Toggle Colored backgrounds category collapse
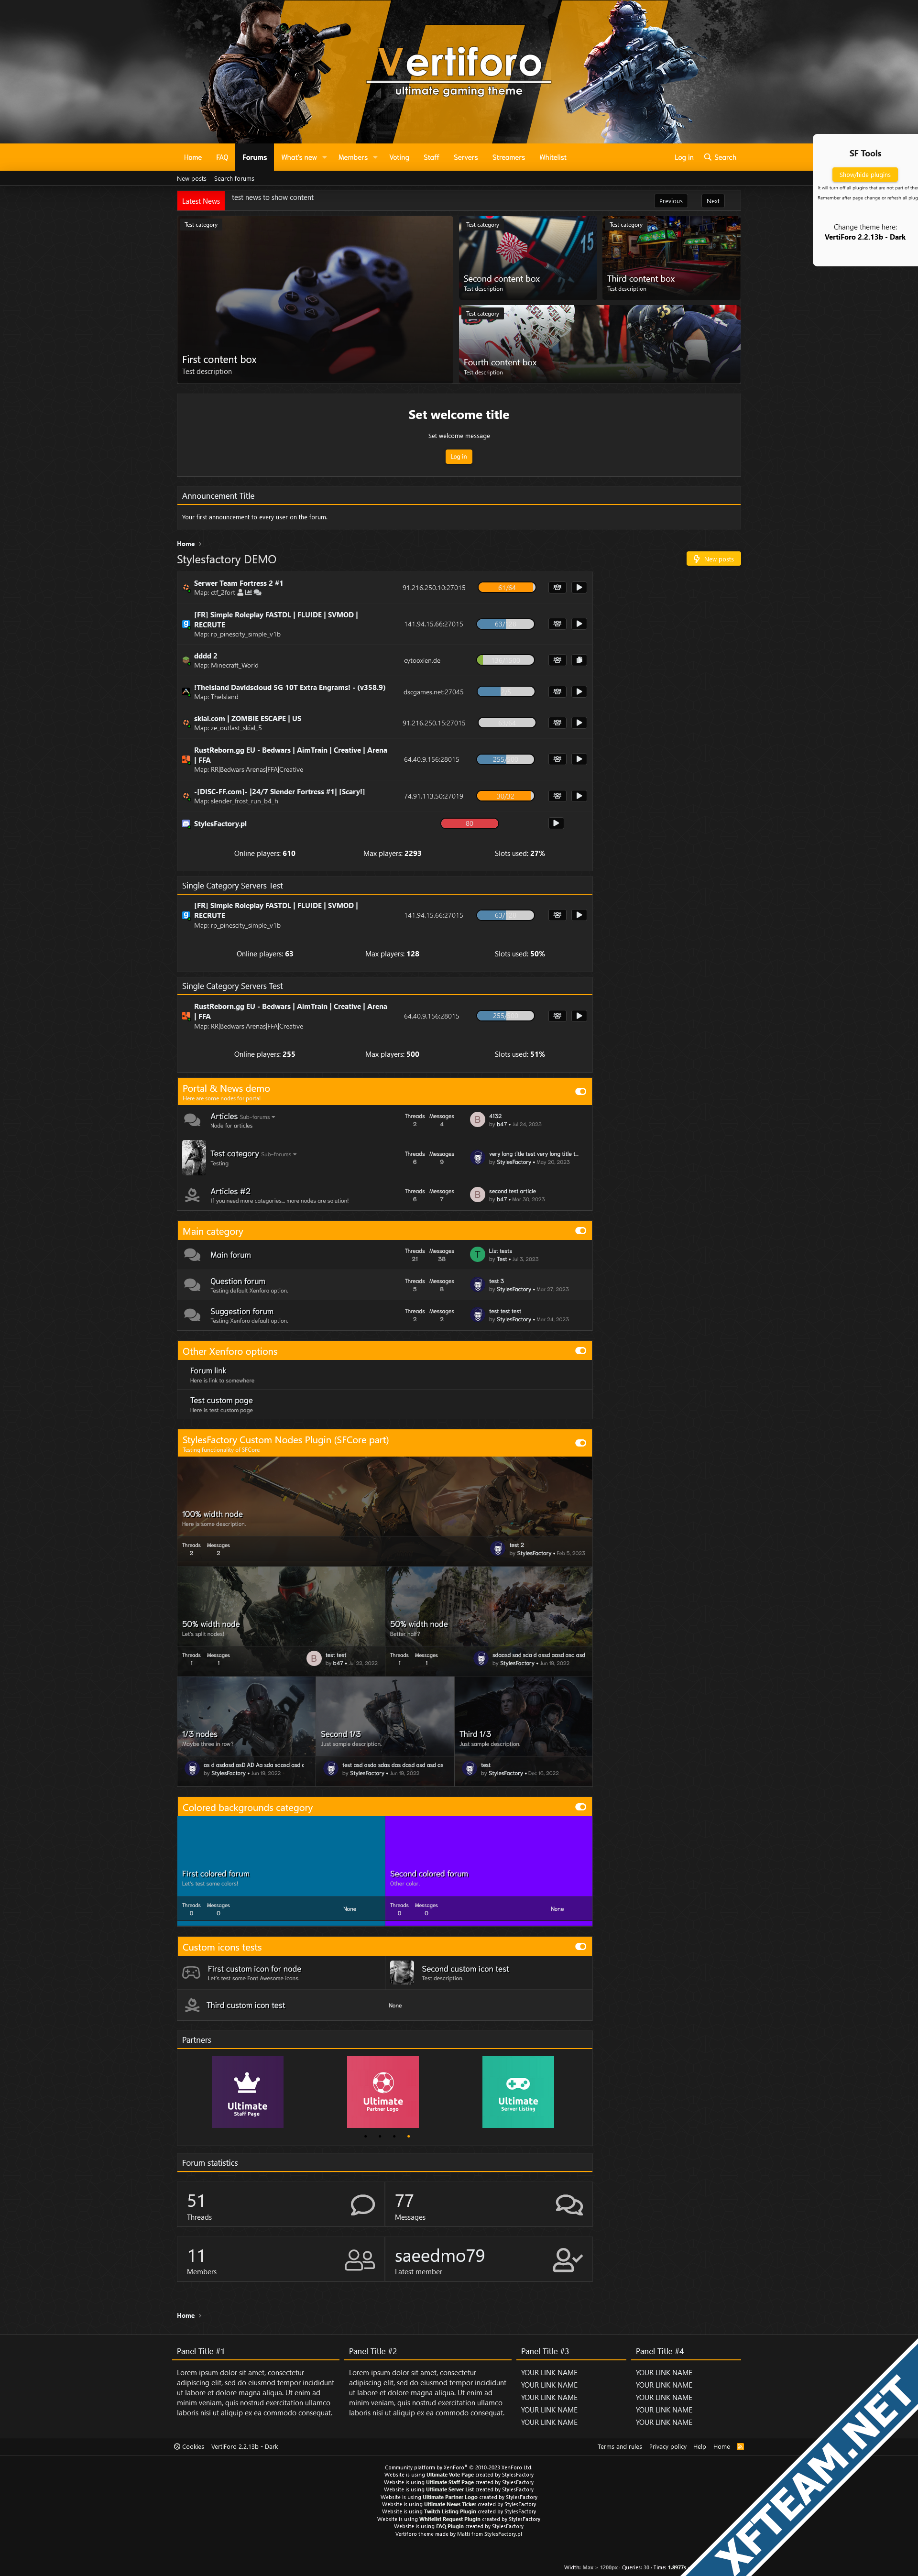This screenshot has width=918, height=2576. click(581, 1806)
